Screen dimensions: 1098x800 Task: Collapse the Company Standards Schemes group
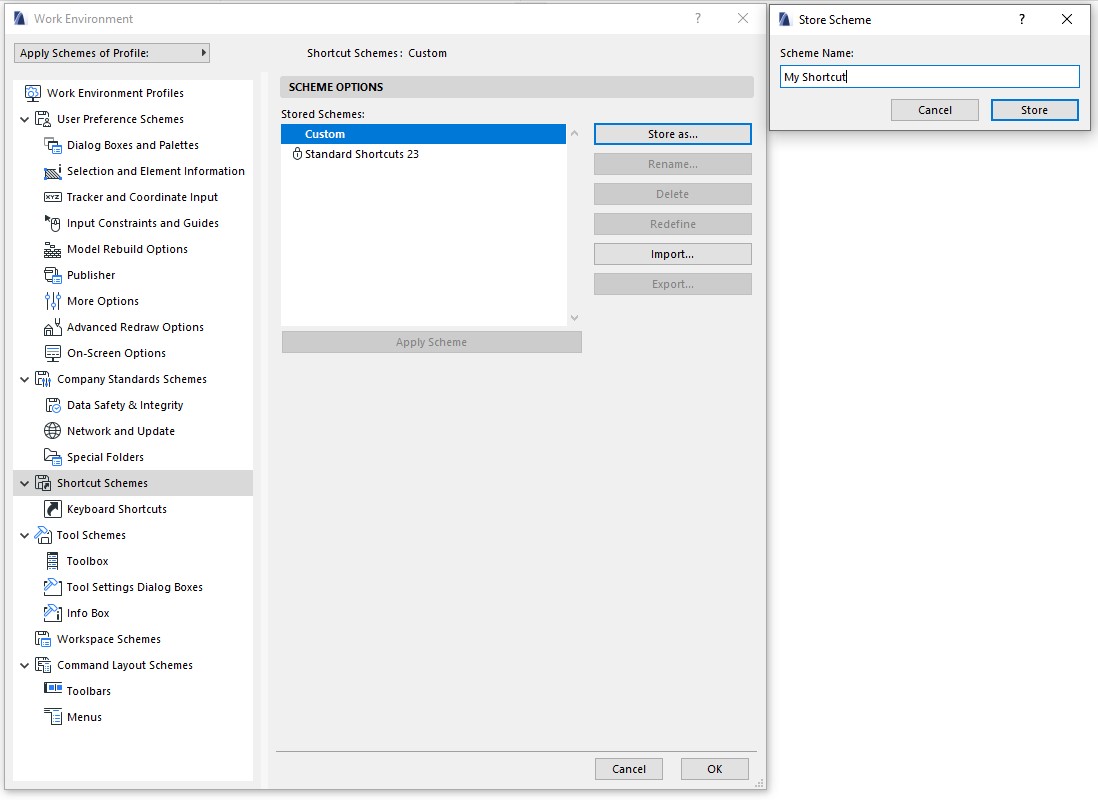pos(25,380)
